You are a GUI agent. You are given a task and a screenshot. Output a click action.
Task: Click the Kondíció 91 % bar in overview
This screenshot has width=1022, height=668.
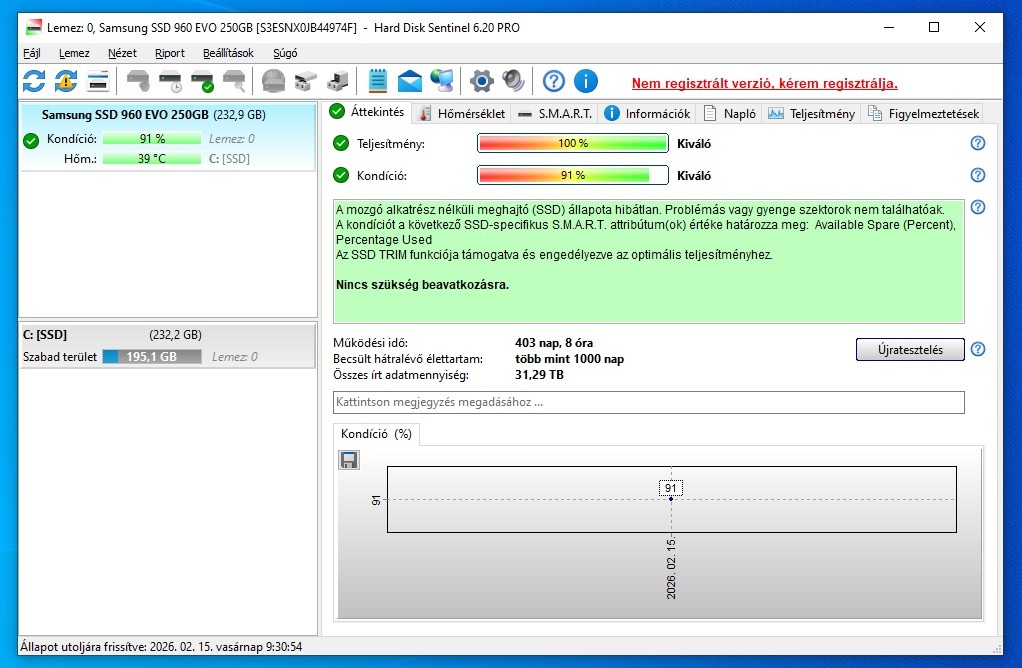coord(573,175)
